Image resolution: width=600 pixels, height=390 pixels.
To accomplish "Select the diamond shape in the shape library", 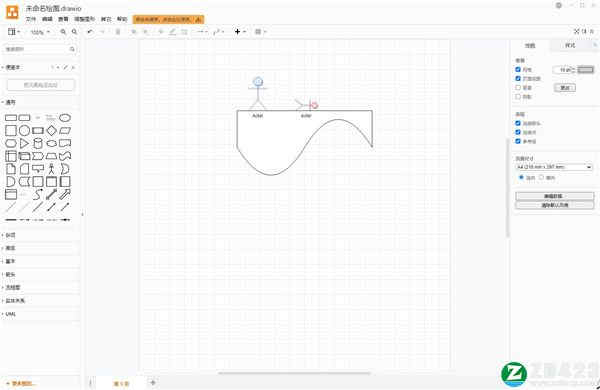I will point(51,131).
